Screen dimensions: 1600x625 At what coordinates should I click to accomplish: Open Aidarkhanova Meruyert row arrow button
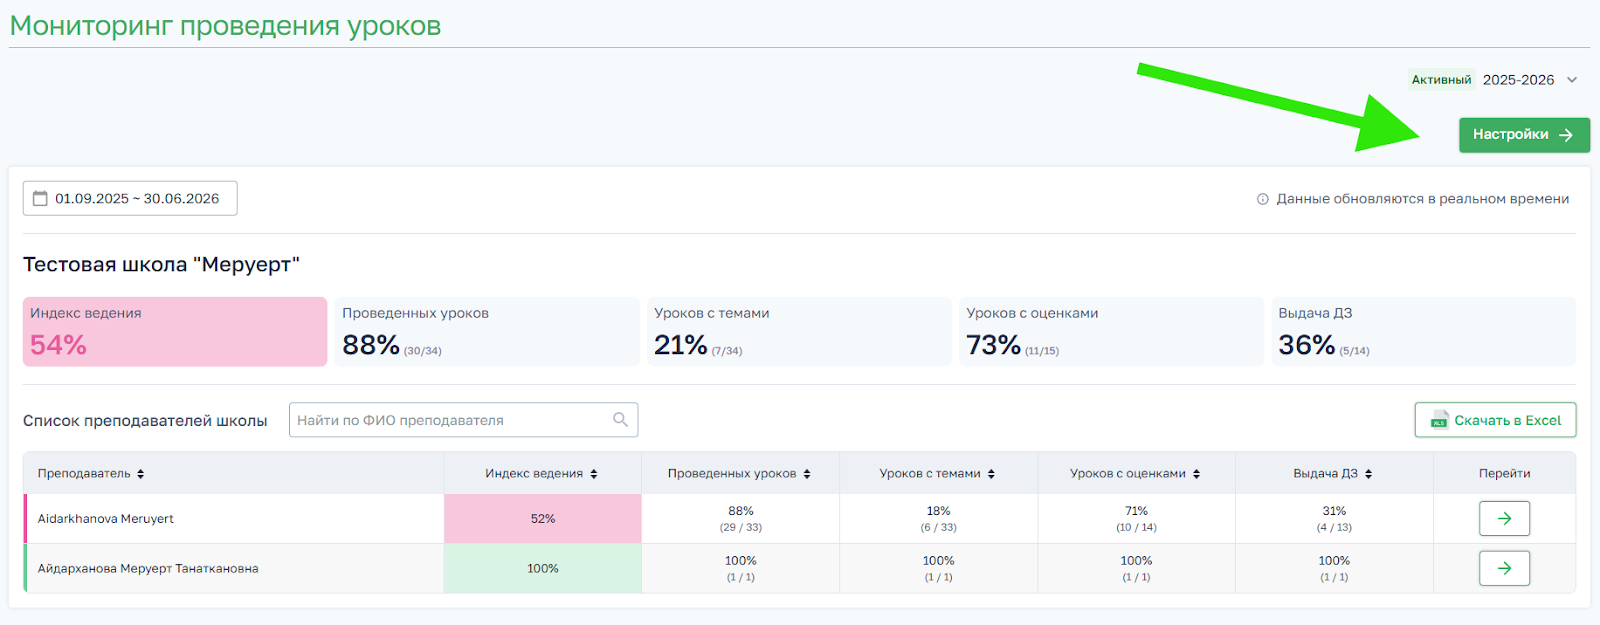(x=1504, y=518)
